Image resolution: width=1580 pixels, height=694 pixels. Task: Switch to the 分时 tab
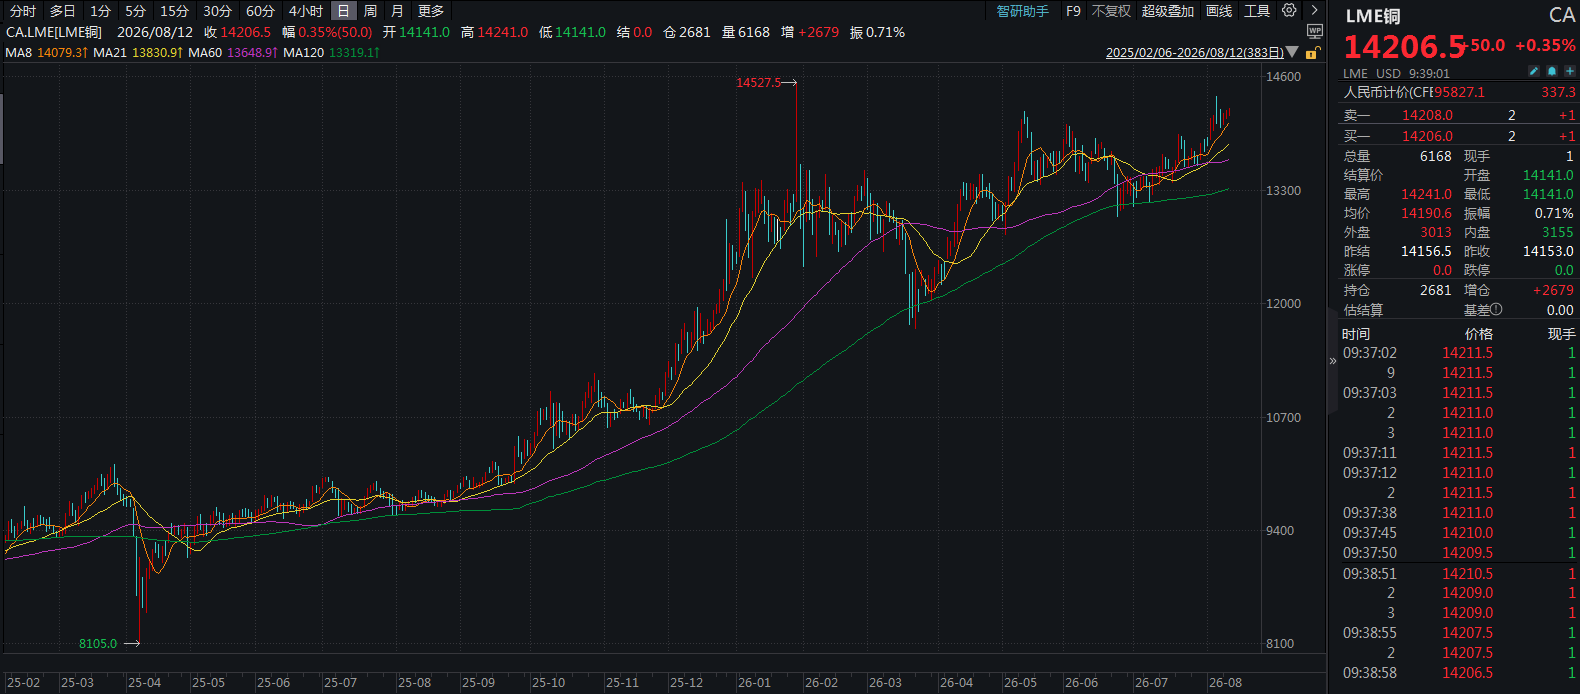(x=23, y=11)
